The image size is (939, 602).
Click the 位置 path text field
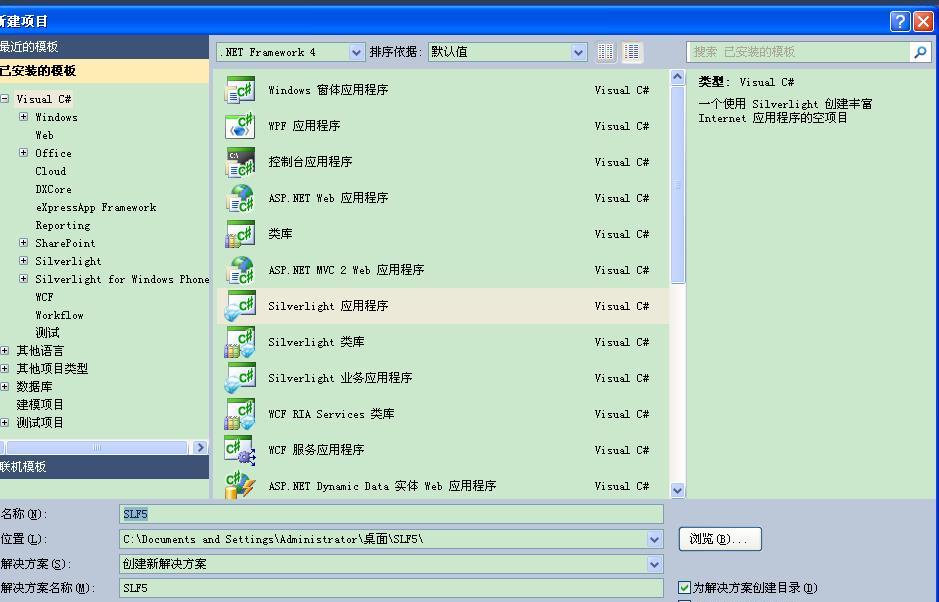click(383, 539)
